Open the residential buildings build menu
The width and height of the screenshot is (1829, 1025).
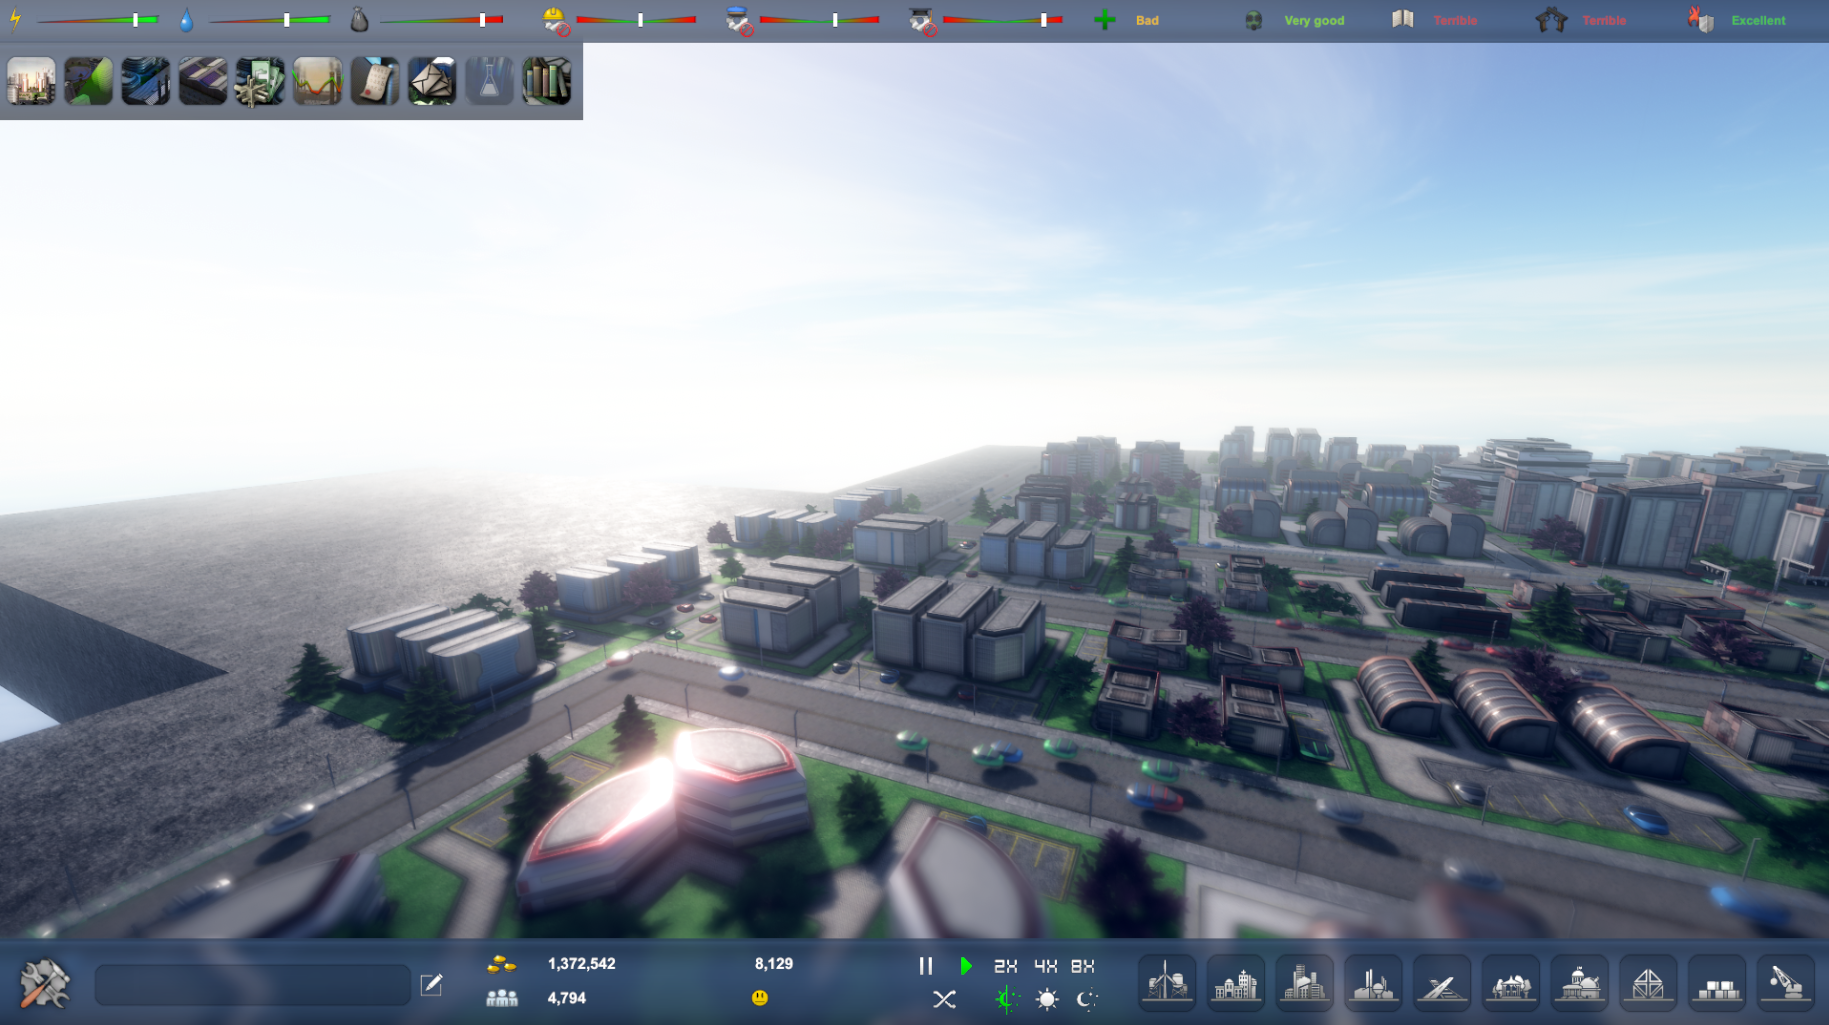coord(1236,983)
